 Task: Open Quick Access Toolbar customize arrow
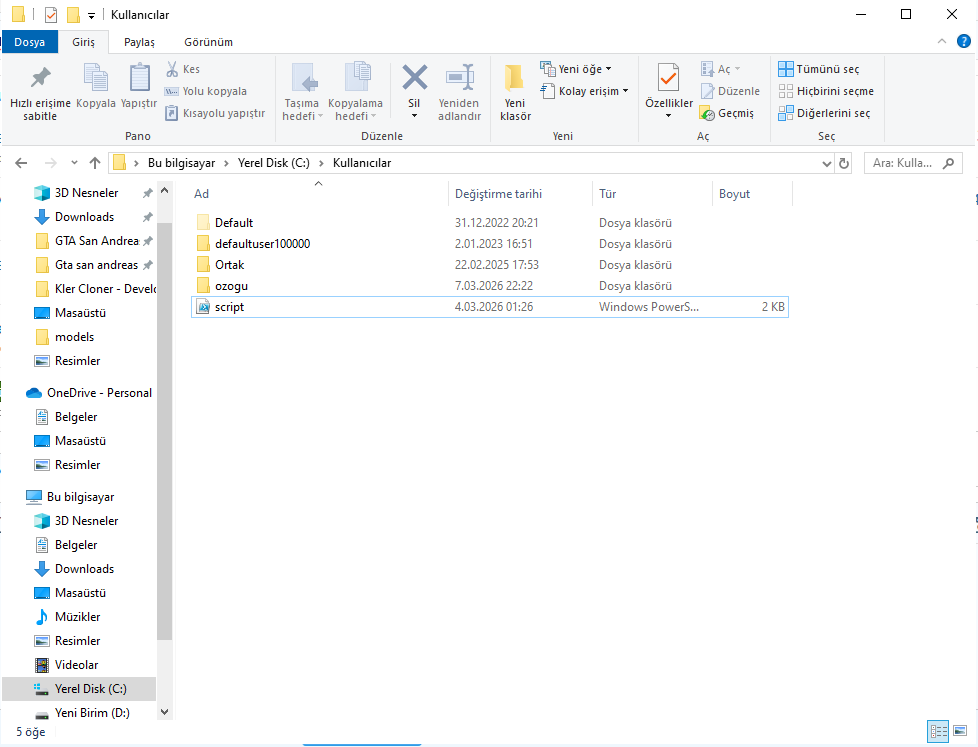(x=92, y=15)
